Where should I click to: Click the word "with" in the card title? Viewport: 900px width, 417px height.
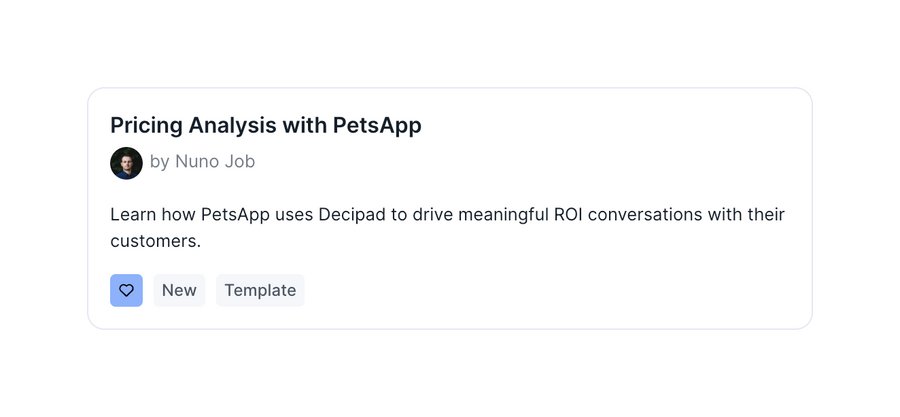pos(304,126)
